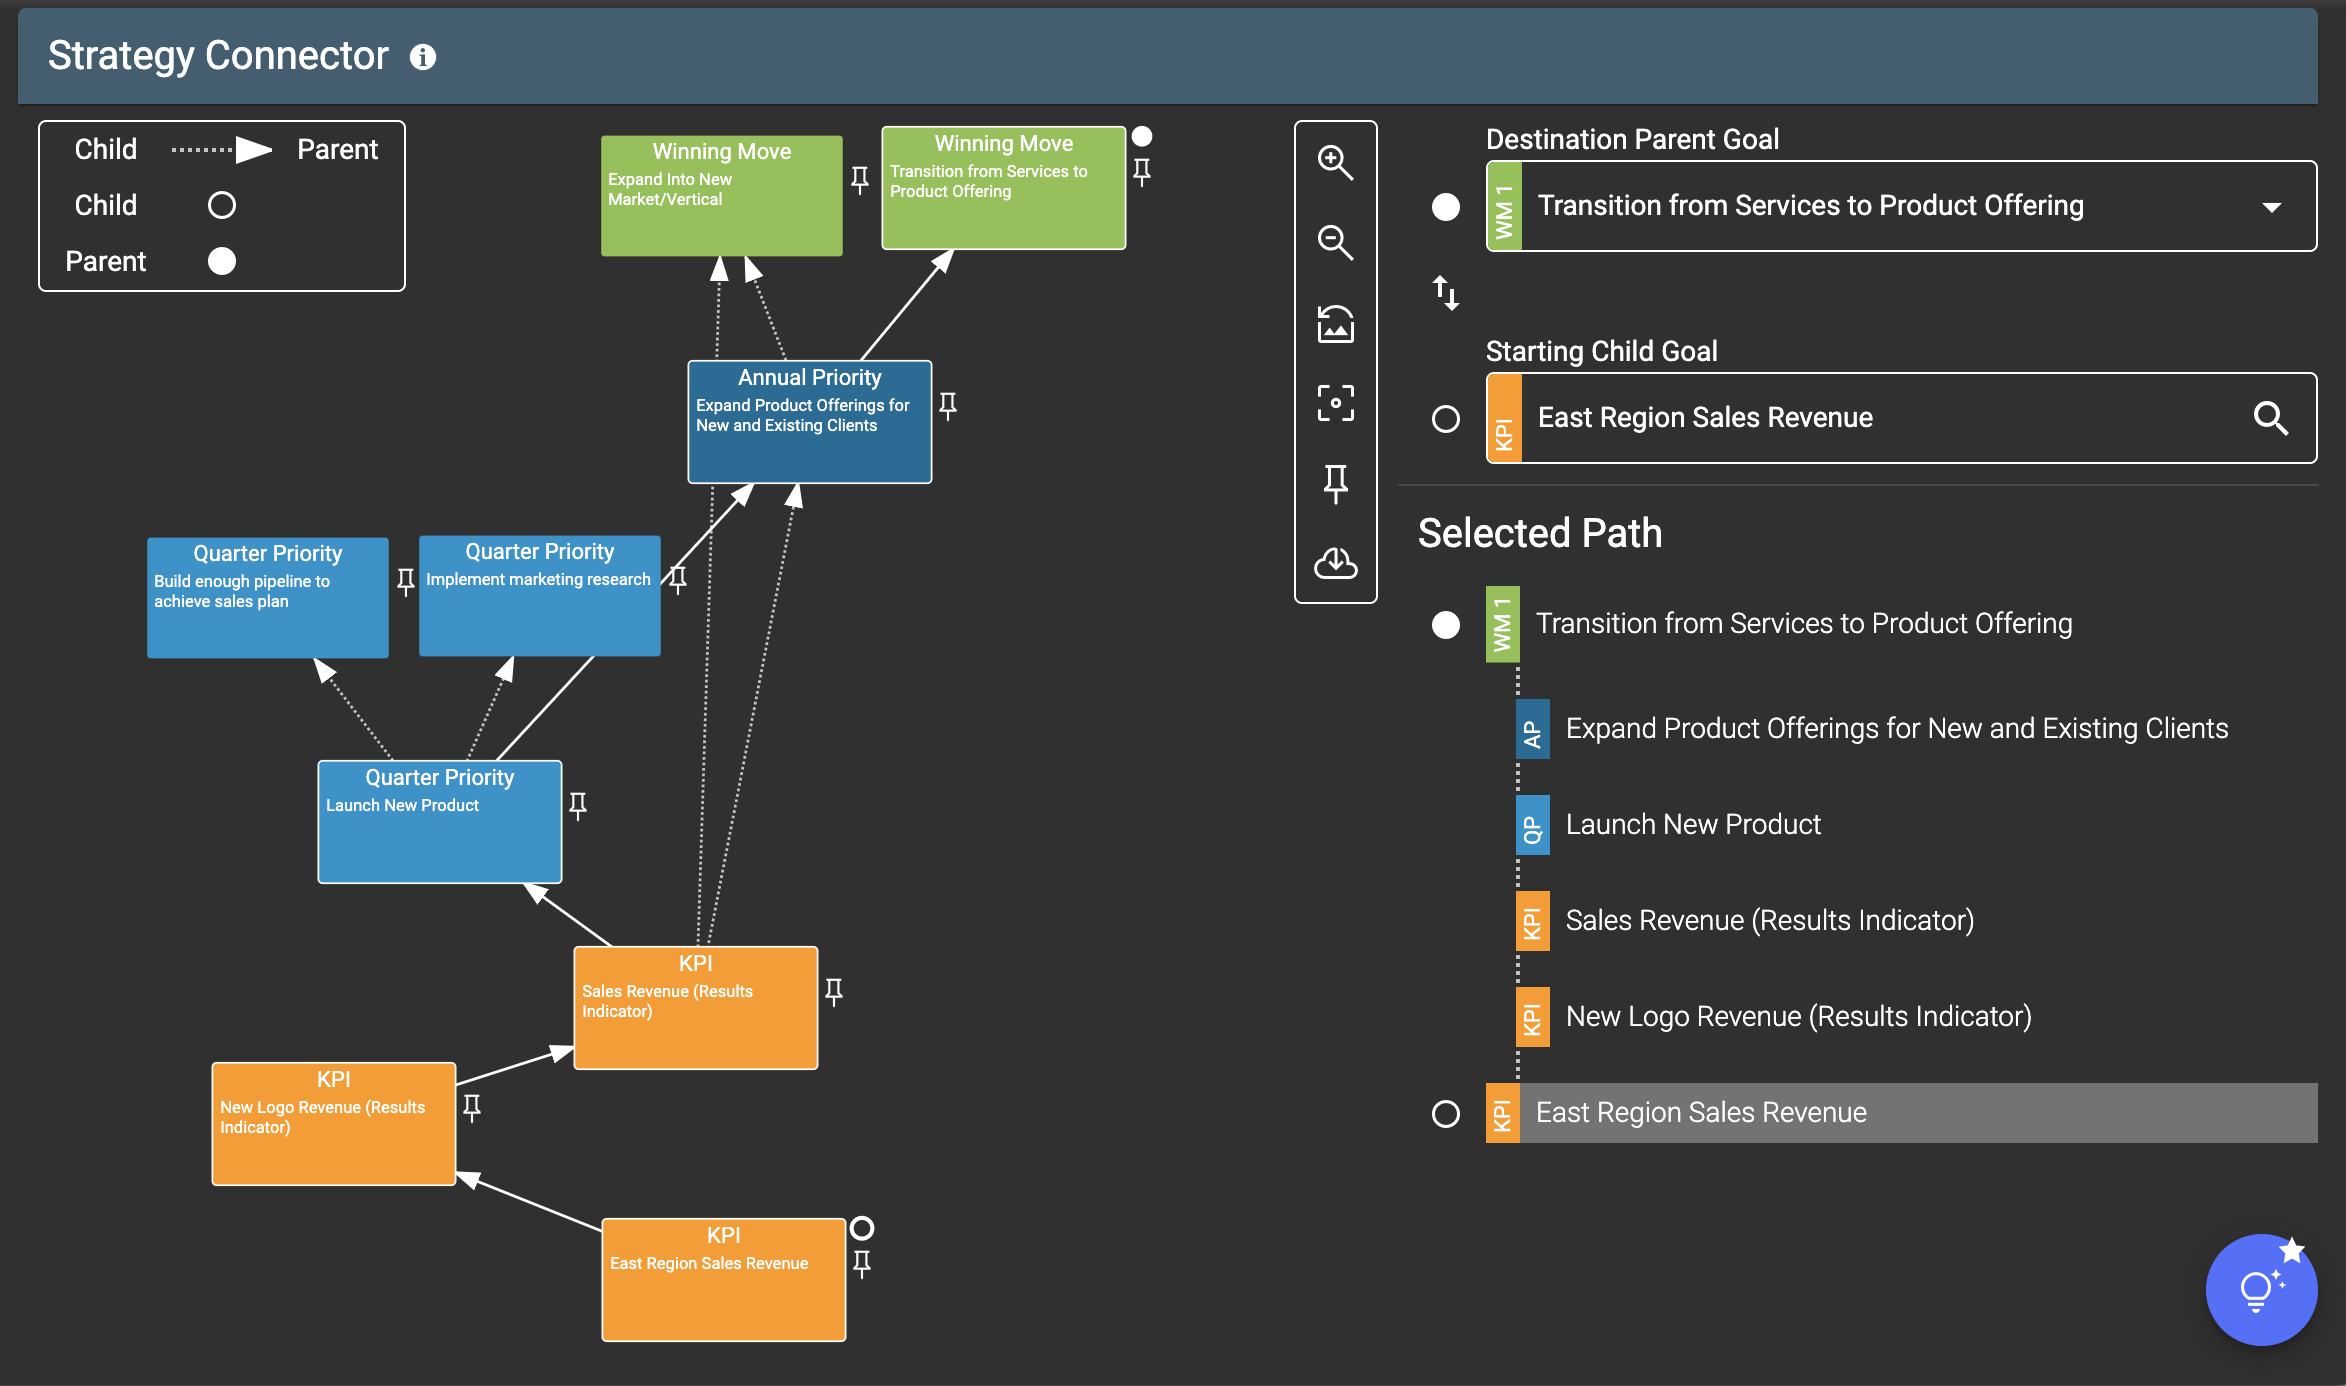This screenshot has width=2346, height=1386.
Task: Click the WM 1 tag in Selected Path
Action: (1502, 624)
